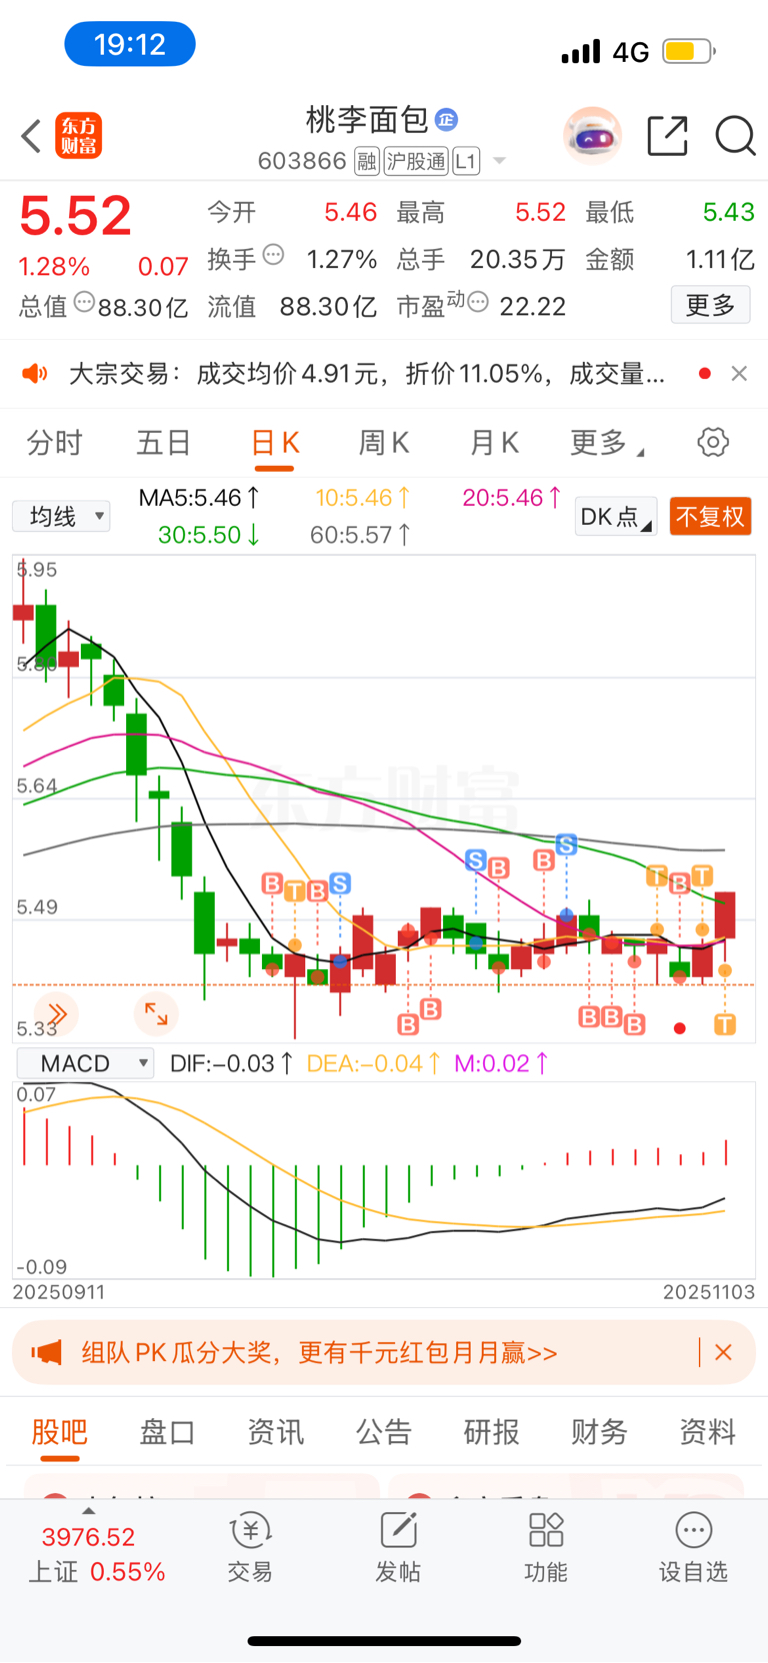Open the 财务 tab
The height and width of the screenshot is (1663, 768).
[x=599, y=1432]
